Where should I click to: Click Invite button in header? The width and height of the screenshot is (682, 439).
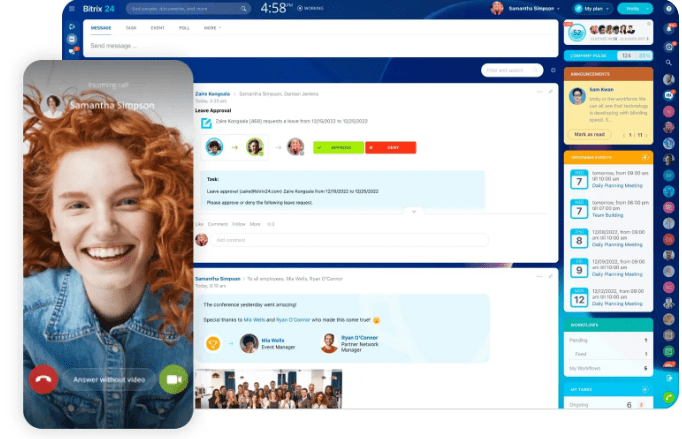coord(632,9)
